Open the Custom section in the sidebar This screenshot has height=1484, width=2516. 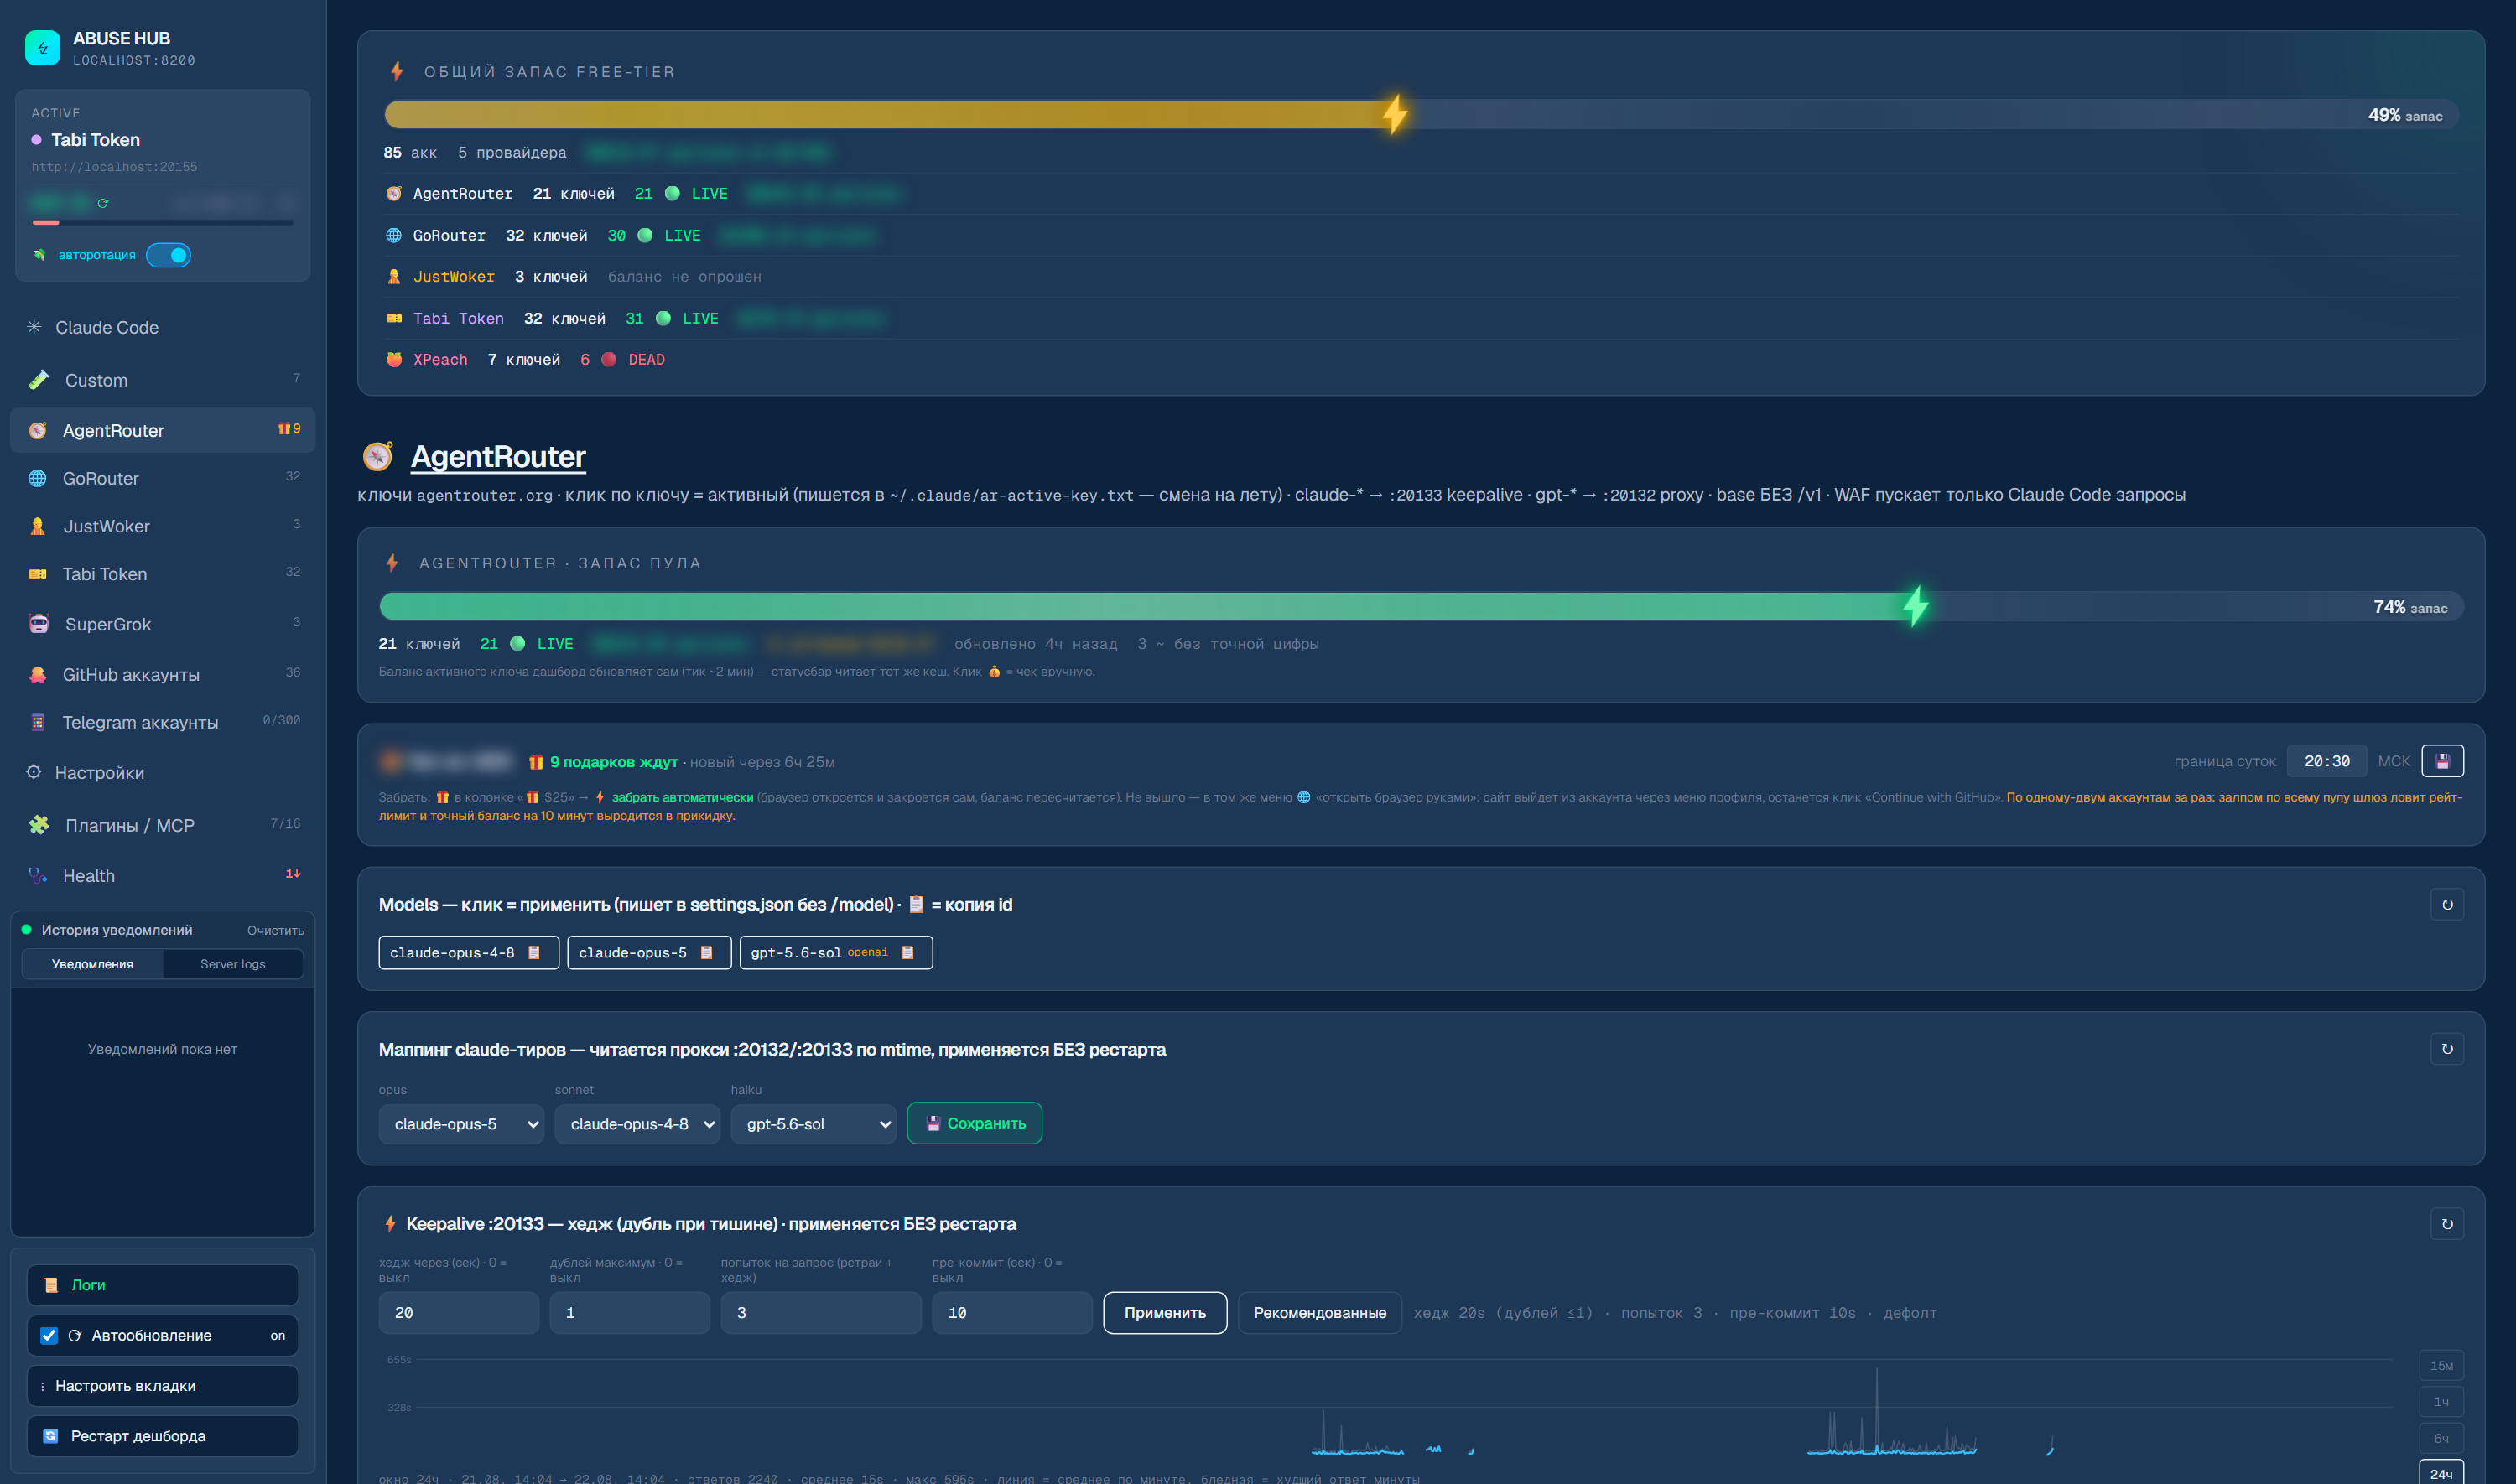point(162,380)
